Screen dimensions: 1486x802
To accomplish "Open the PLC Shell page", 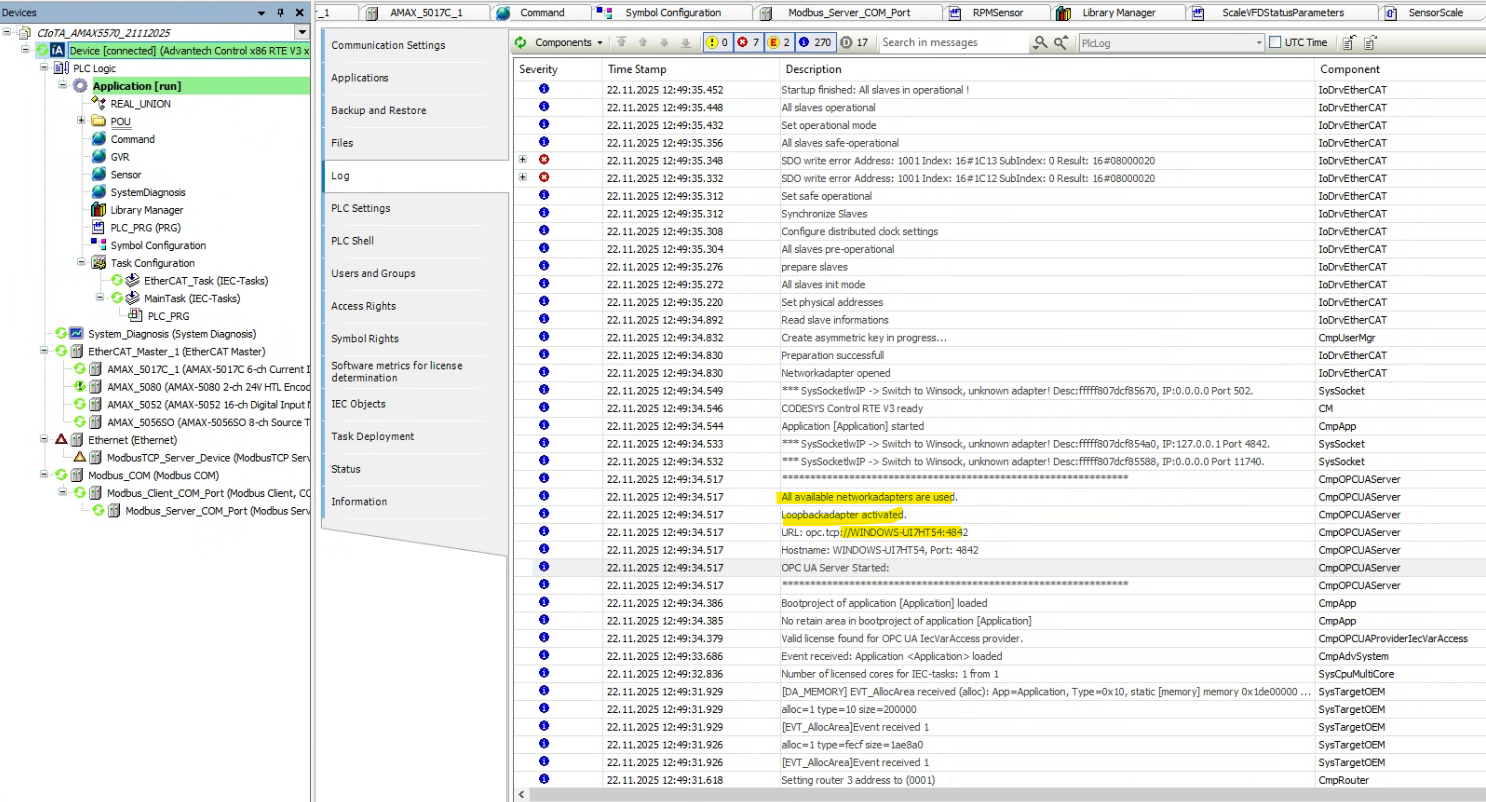I will click(352, 241).
